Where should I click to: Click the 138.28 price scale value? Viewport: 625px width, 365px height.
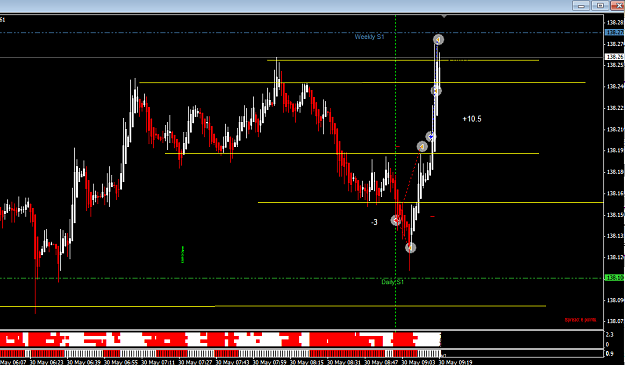(615, 23)
